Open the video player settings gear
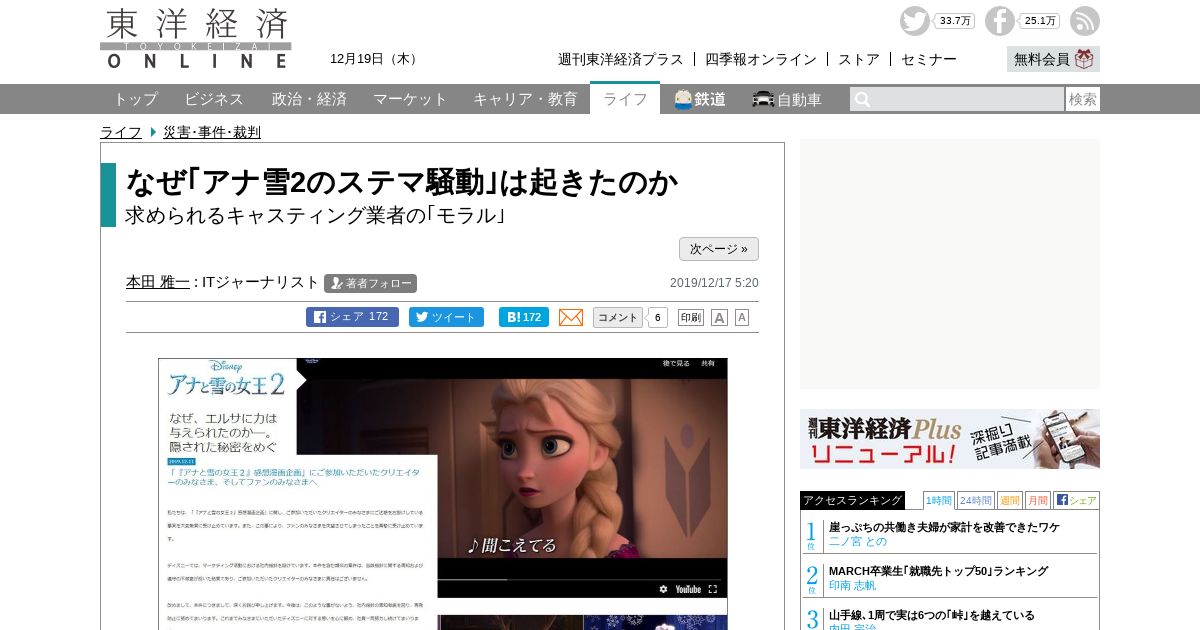Screen dimensions: 1200x630 662,589
